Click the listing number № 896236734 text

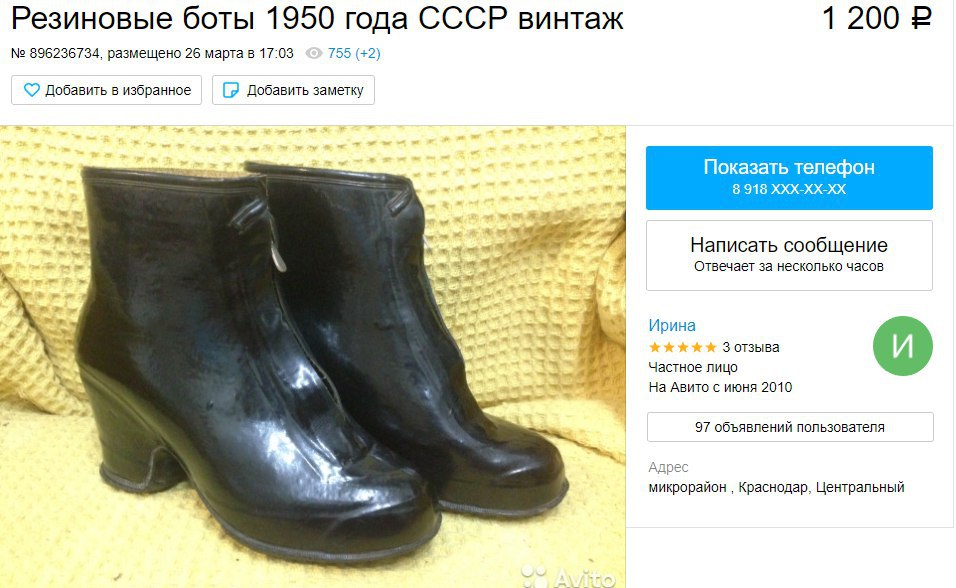[x=55, y=54]
